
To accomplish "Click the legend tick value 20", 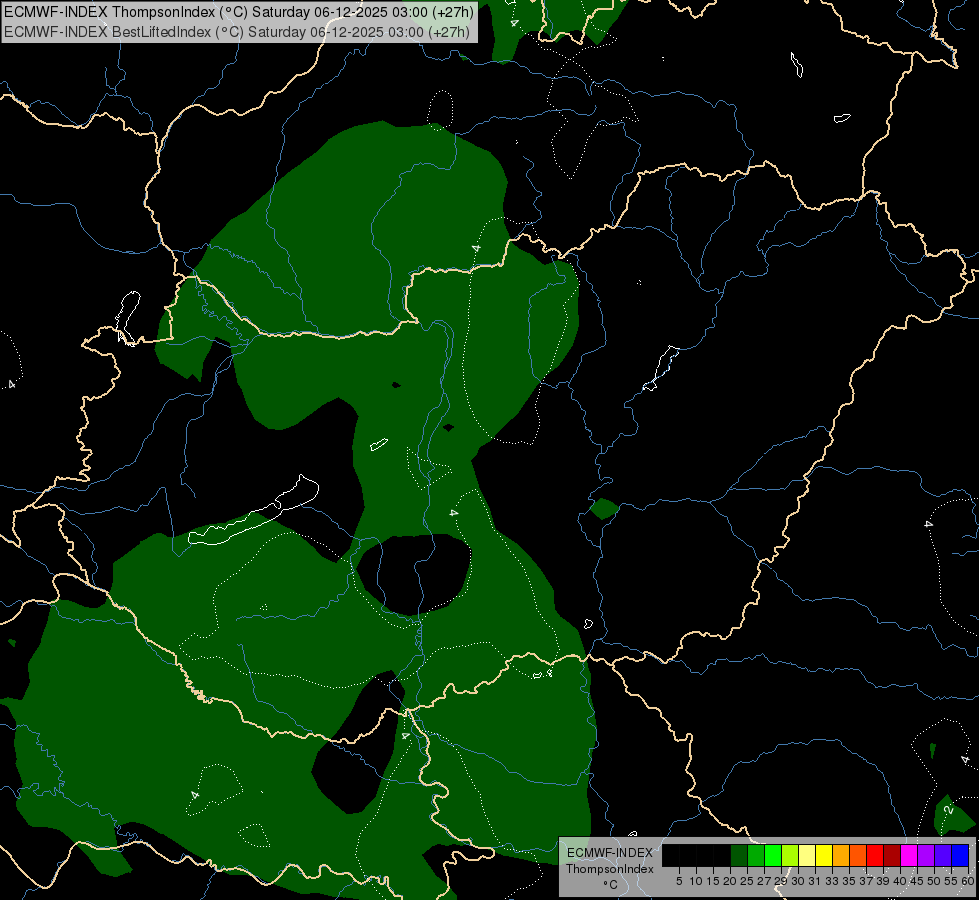I will [730, 881].
